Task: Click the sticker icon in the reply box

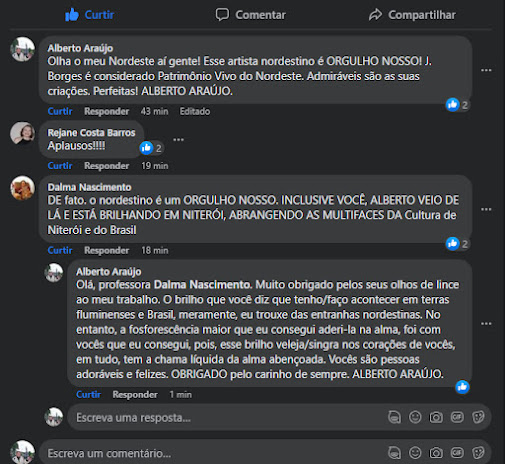Action: coord(478,417)
